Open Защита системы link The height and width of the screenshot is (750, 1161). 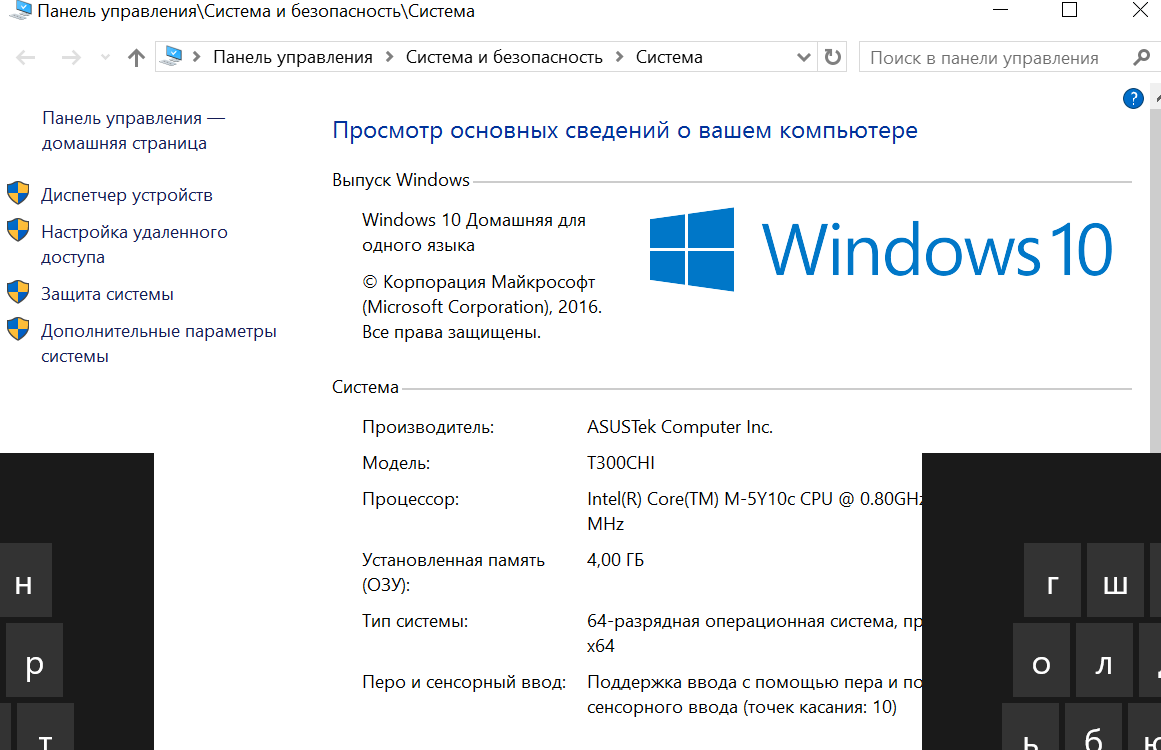107,294
